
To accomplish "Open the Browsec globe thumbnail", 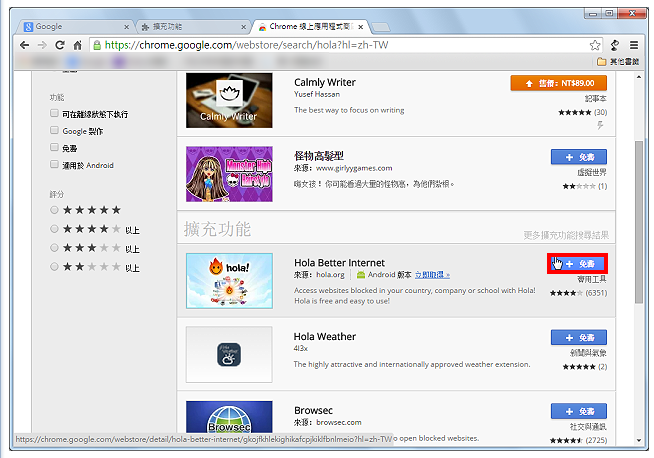I will (x=229, y=417).
